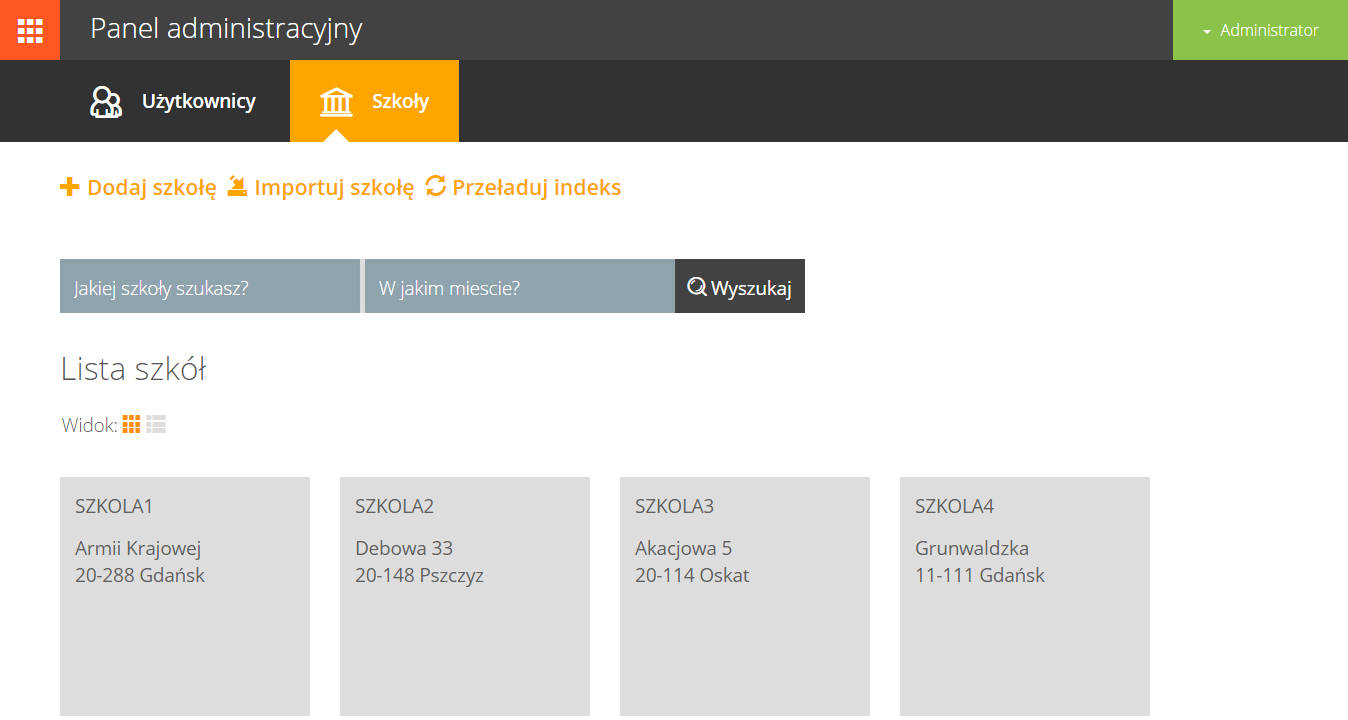Click the Wyszukaj search button

pos(740,286)
